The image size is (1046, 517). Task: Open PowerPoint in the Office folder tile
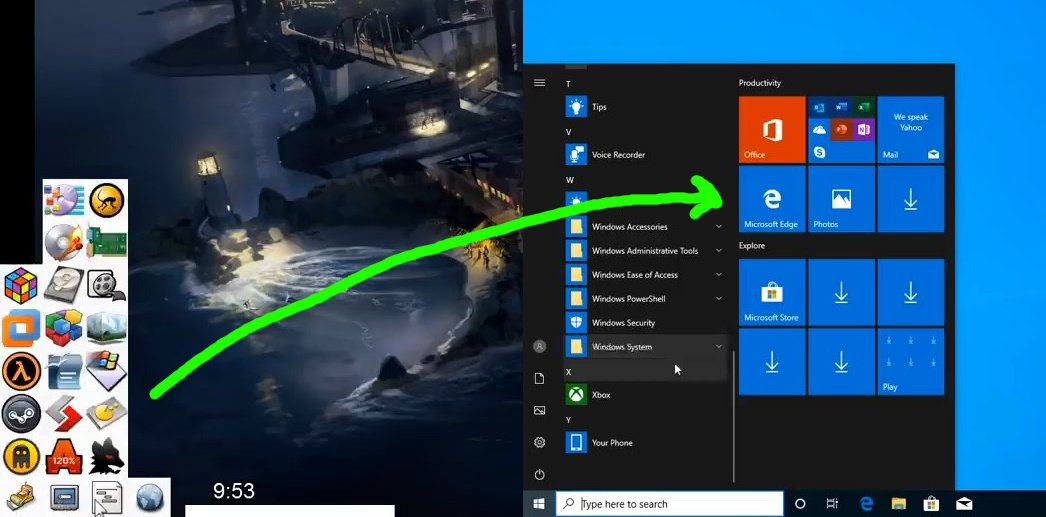tap(841, 129)
